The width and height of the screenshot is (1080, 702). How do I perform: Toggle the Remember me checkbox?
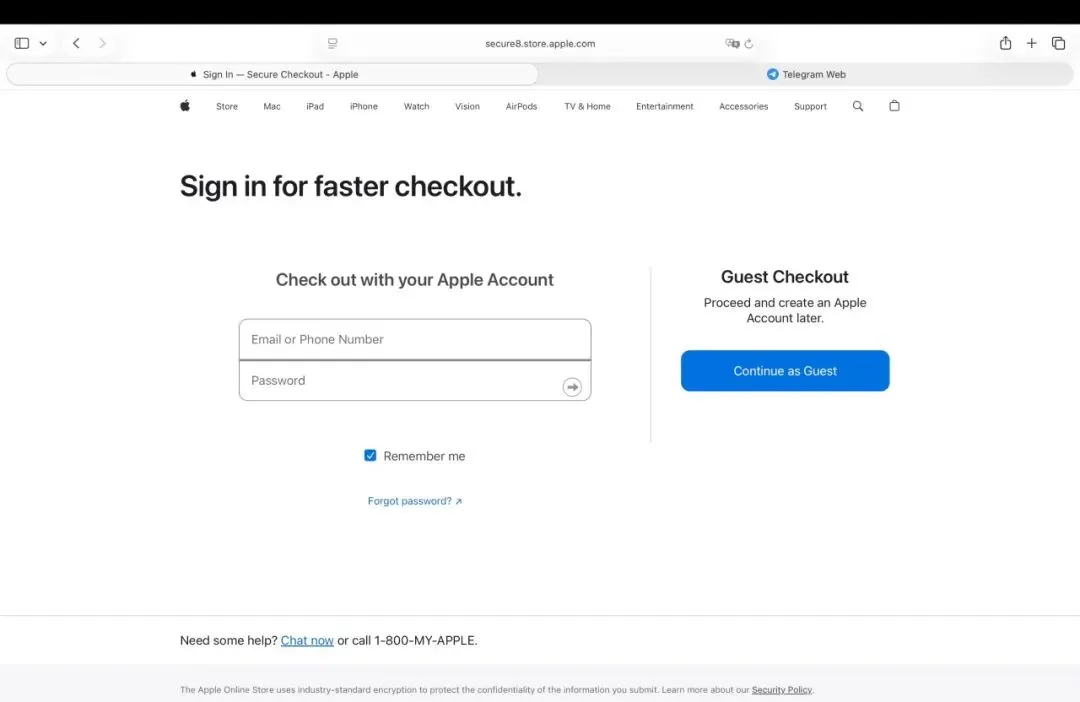click(x=370, y=455)
